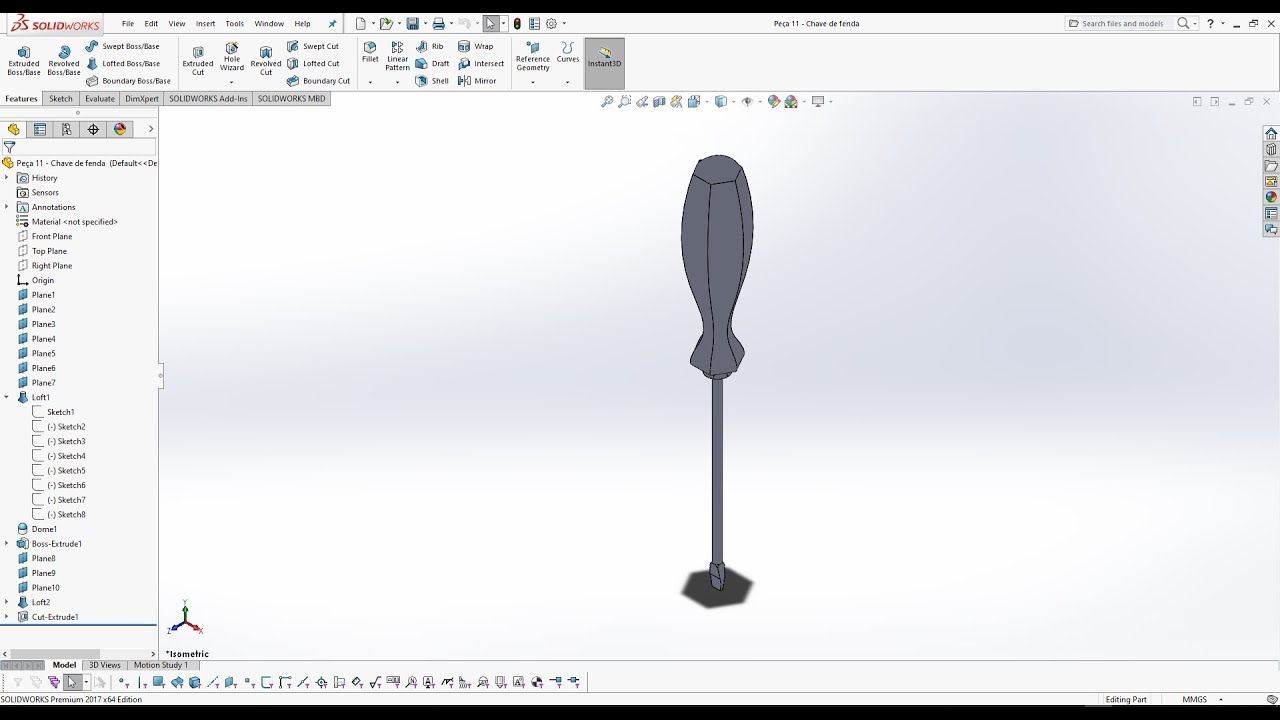The image size is (1280, 720).
Task: Select the Revolved Boss/Base tool
Action: point(64,61)
